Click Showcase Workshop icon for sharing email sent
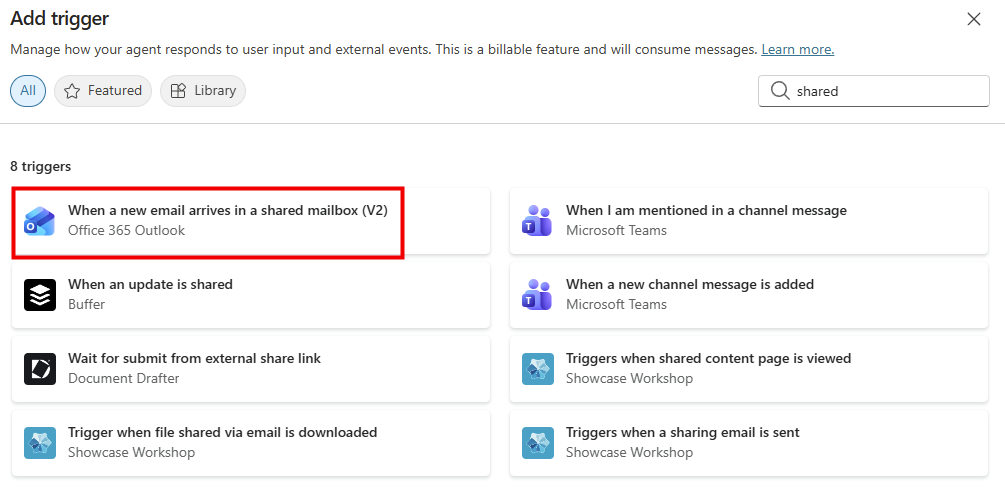Image resolution: width=1005 pixels, height=490 pixels. [x=538, y=443]
